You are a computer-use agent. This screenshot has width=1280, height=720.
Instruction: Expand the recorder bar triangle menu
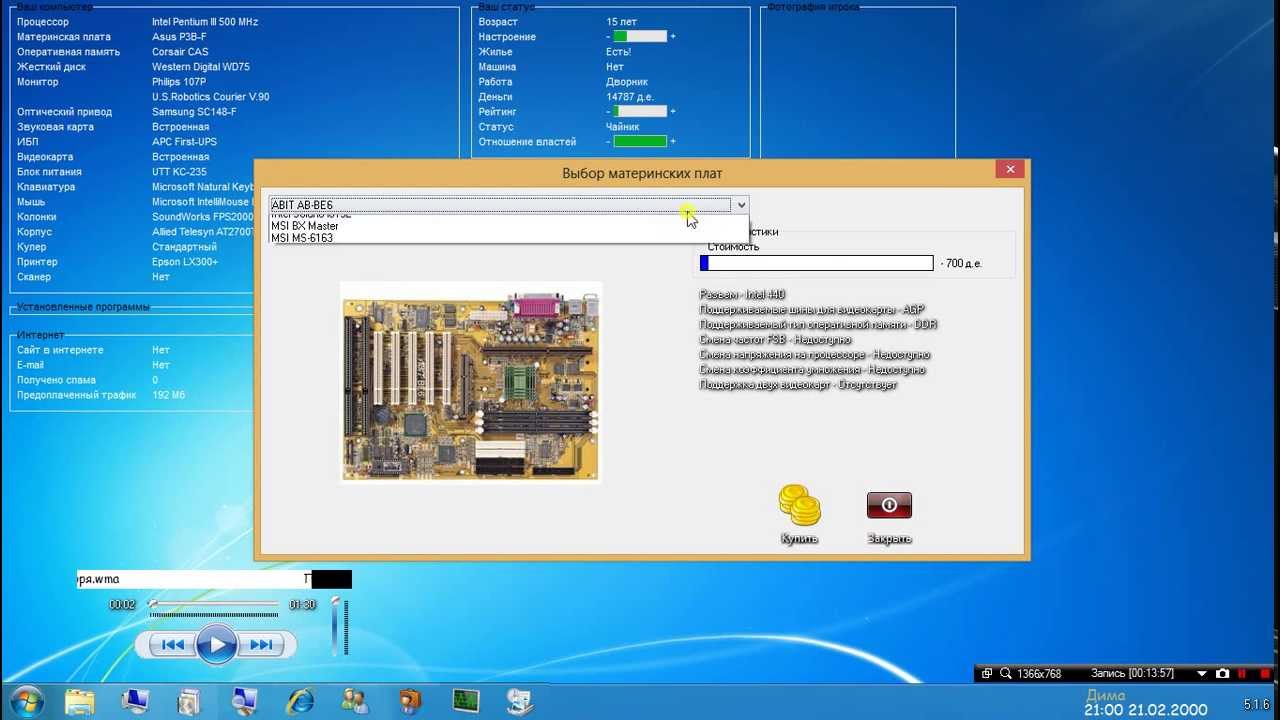[x=1201, y=674]
